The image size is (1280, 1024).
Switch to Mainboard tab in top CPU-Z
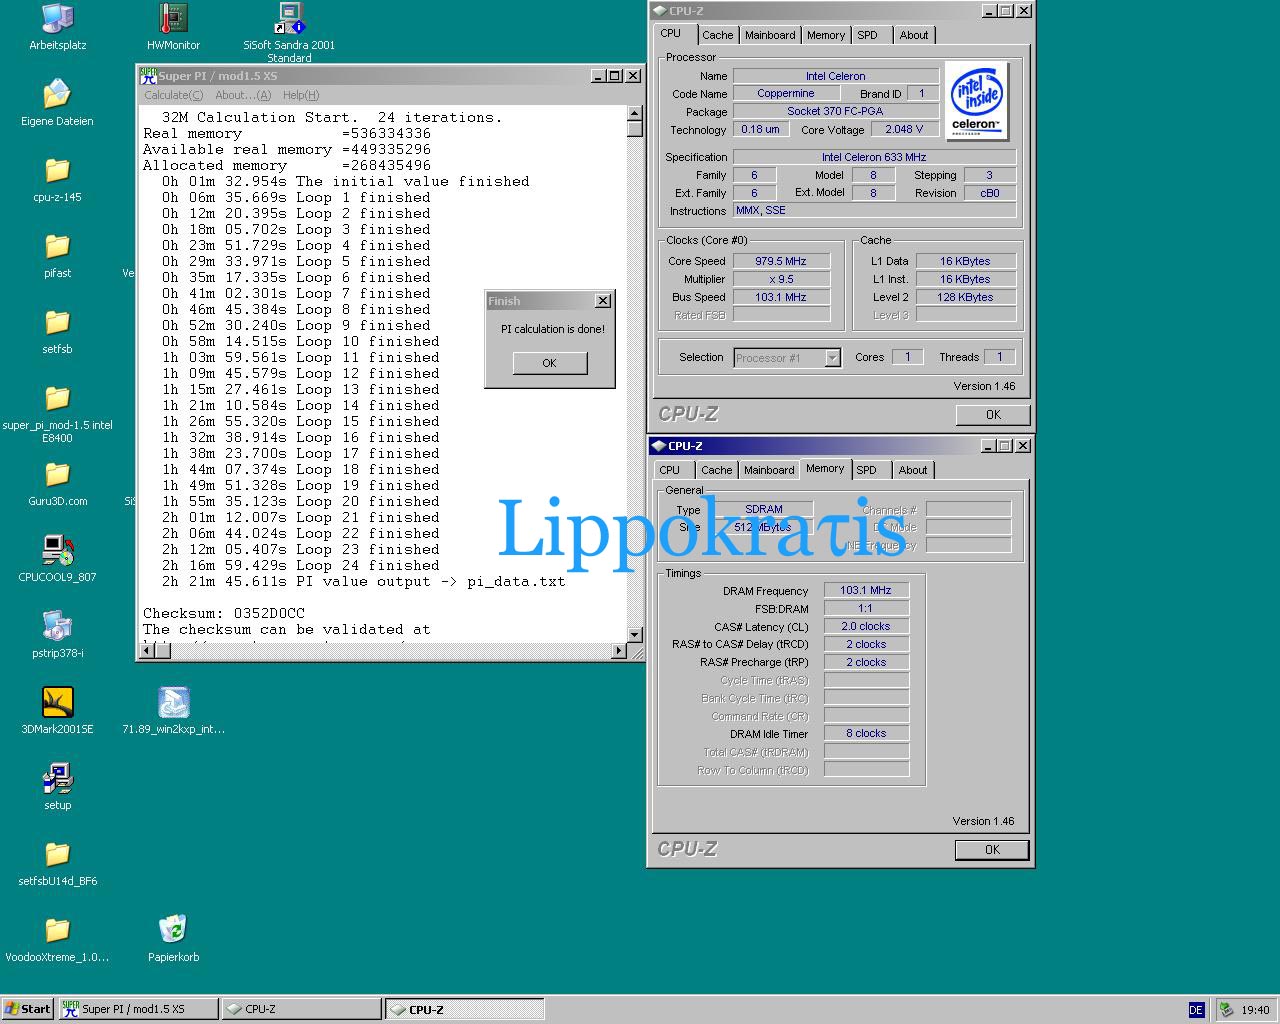coord(770,35)
